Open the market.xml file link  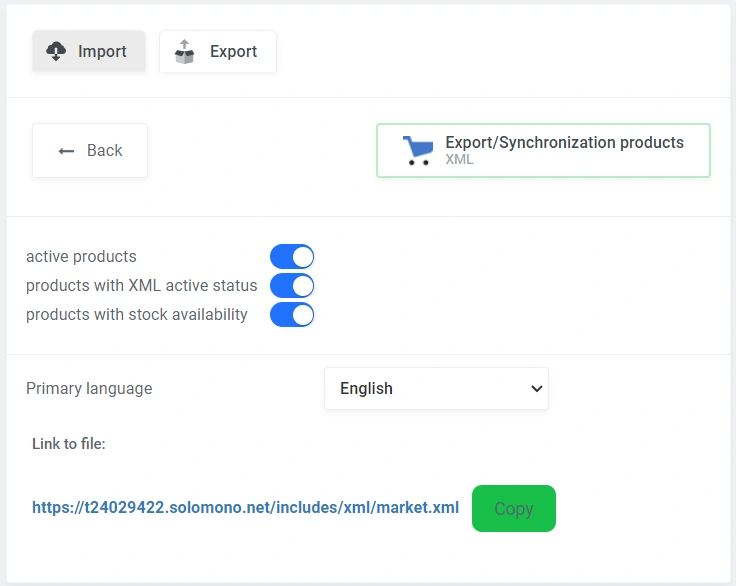(x=245, y=508)
